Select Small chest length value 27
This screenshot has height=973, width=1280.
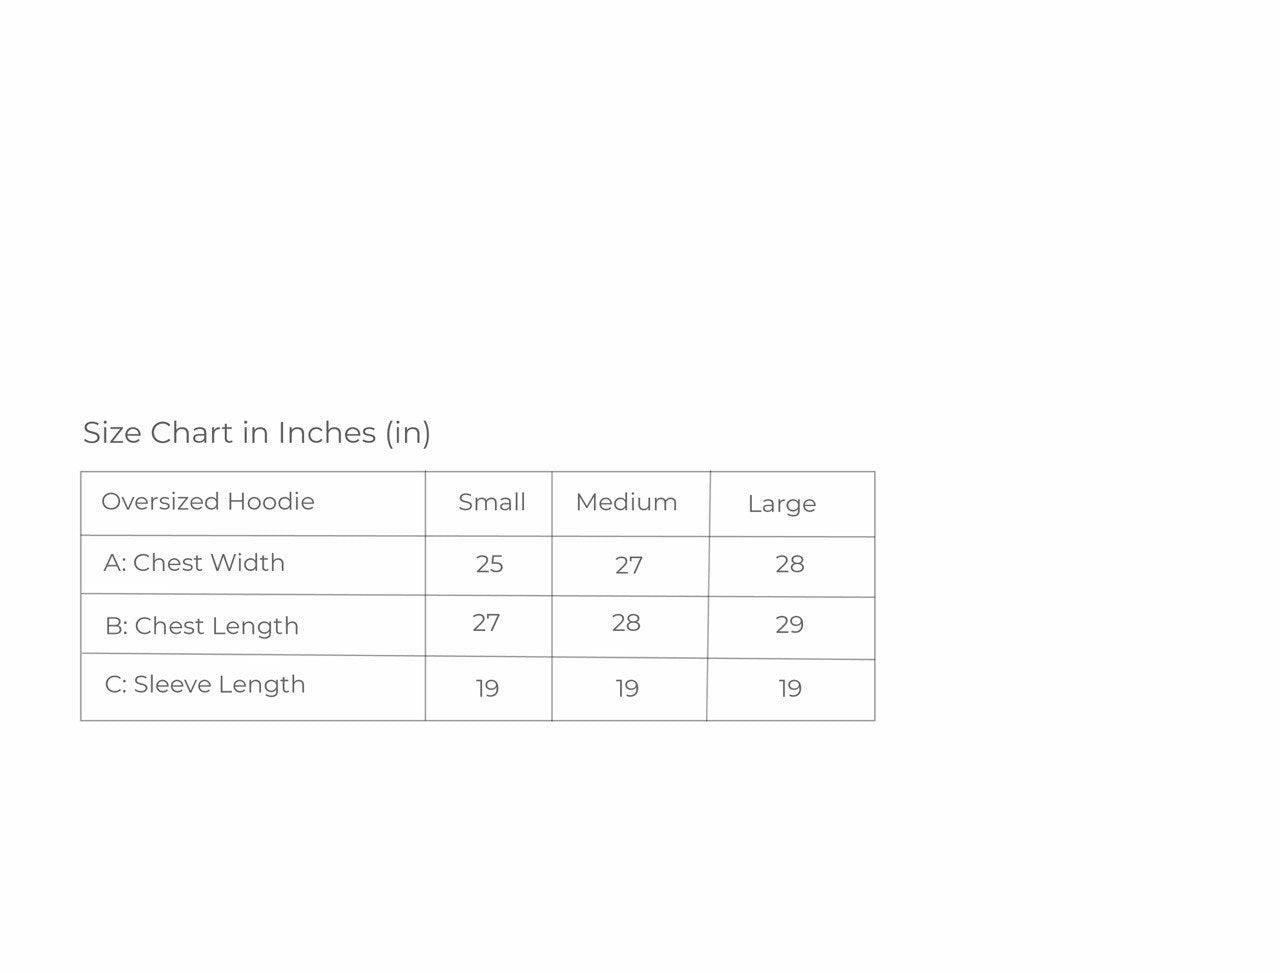pos(486,623)
